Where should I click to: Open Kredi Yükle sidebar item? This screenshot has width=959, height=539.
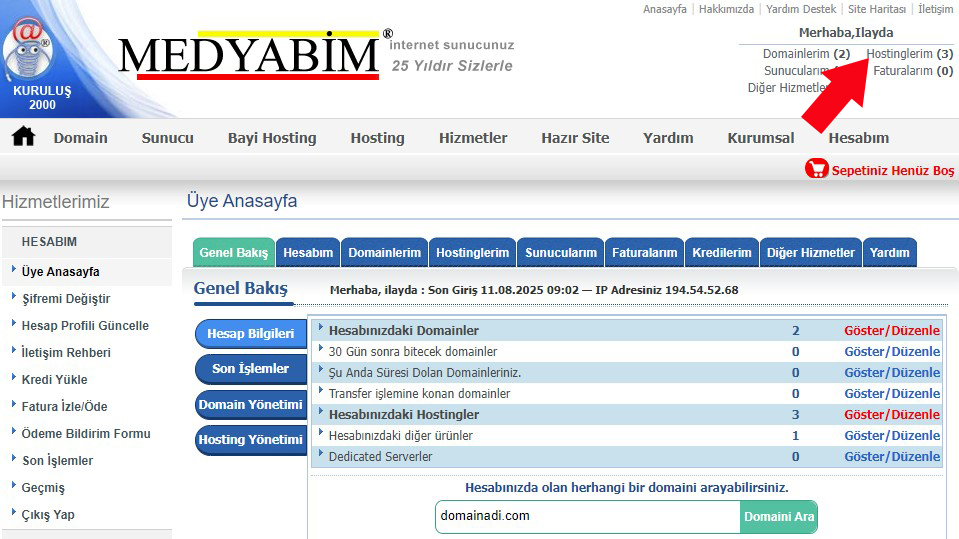(x=54, y=379)
